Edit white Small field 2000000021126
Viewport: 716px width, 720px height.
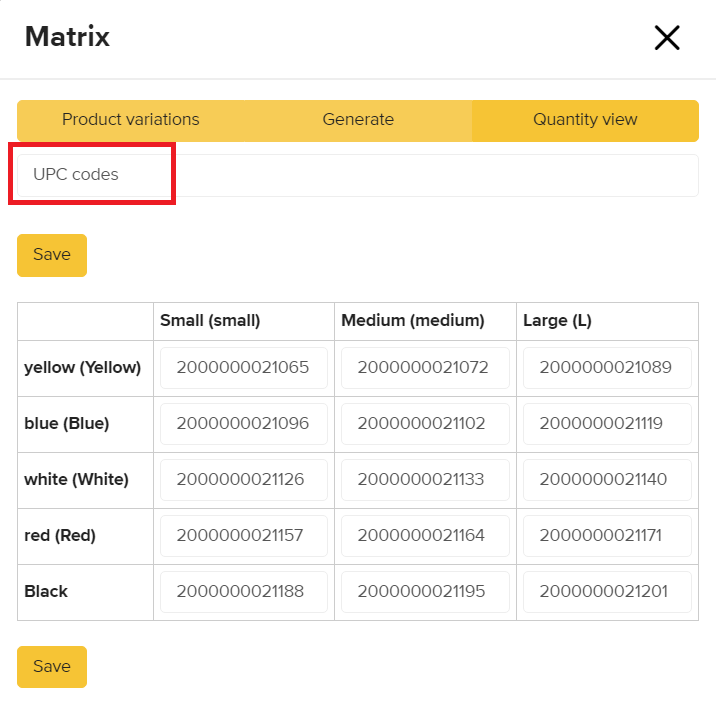pyautogui.click(x=244, y=480)
